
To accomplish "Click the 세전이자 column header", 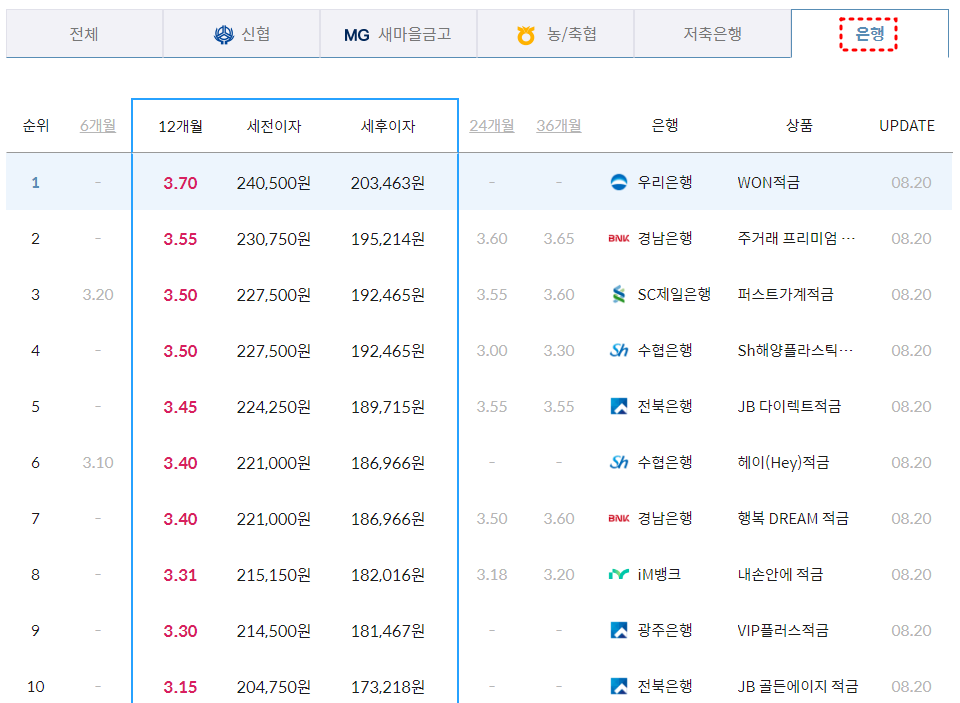I will 274,126.
